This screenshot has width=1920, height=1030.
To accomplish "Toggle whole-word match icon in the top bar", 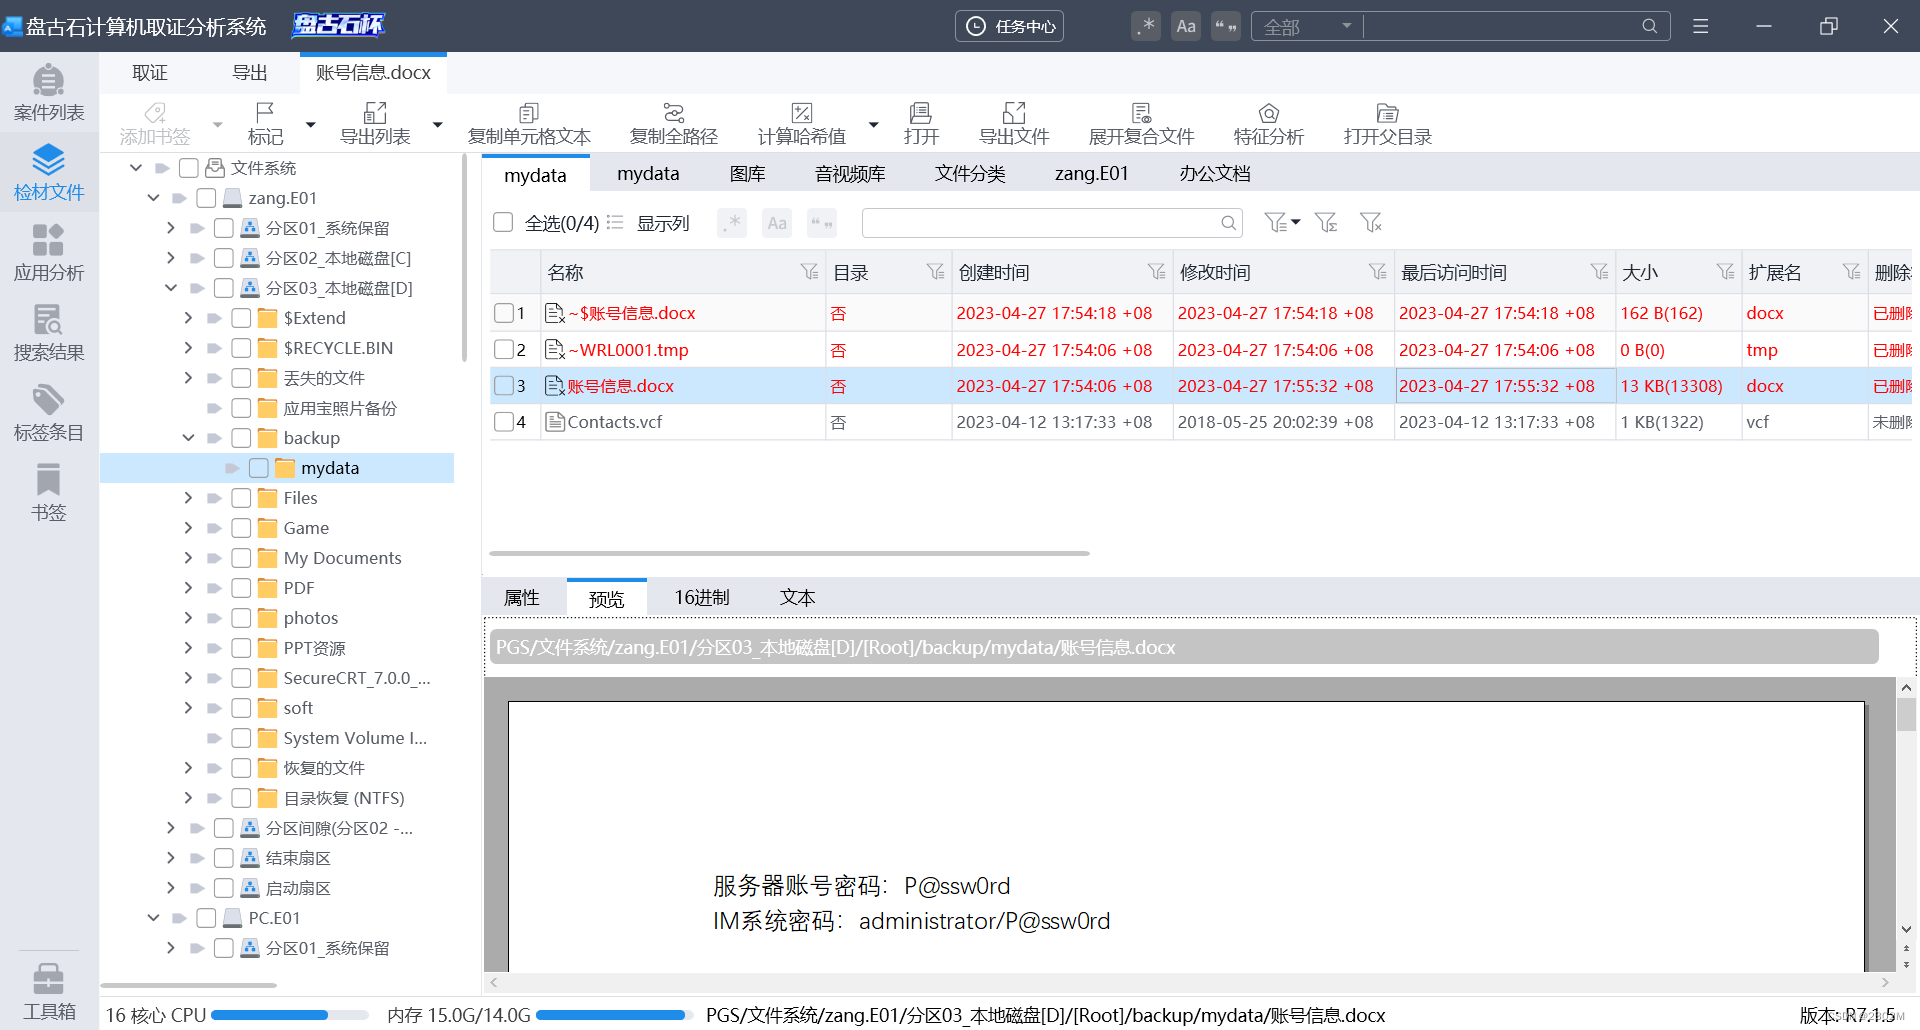I will click(x=1226, y=26).
